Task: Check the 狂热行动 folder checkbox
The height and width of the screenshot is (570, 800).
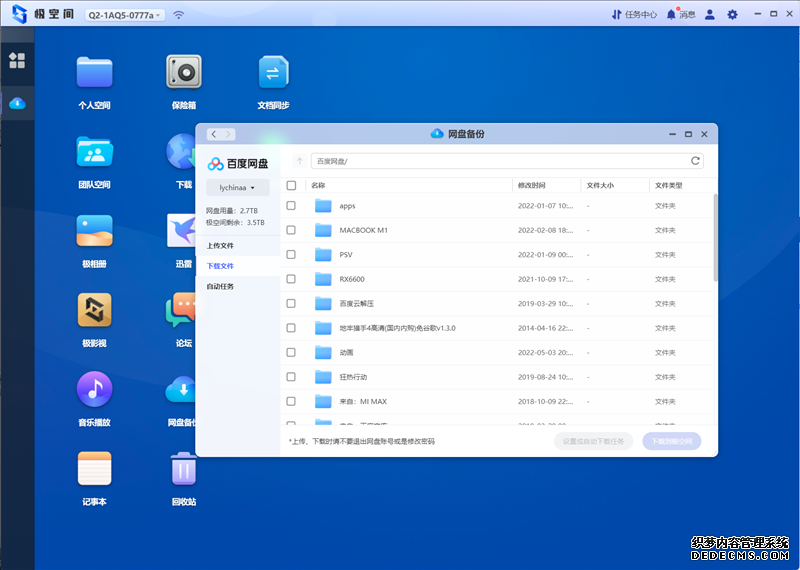Action: point(291,377)
